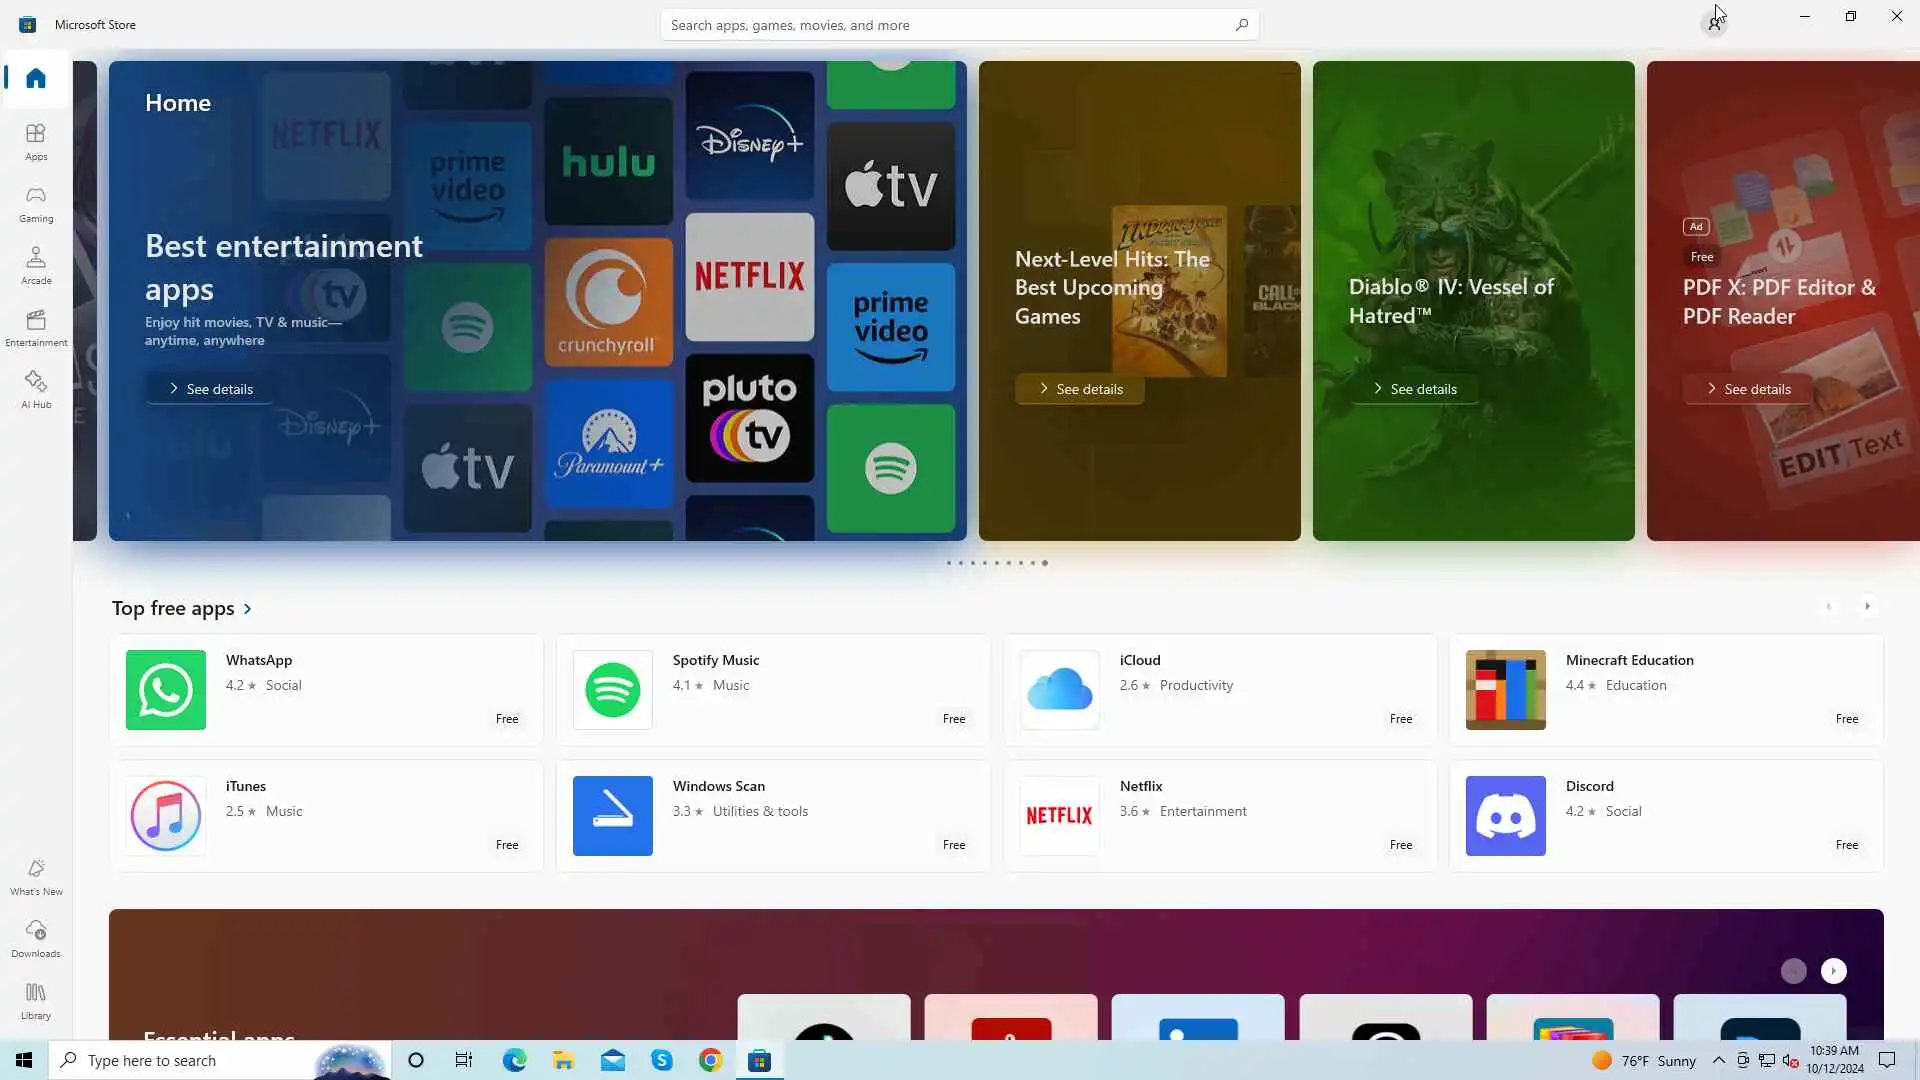The height and width of the screenshot is (1080, 1920).
Task: Open the Apps section in sidebar
Action: 36,141
